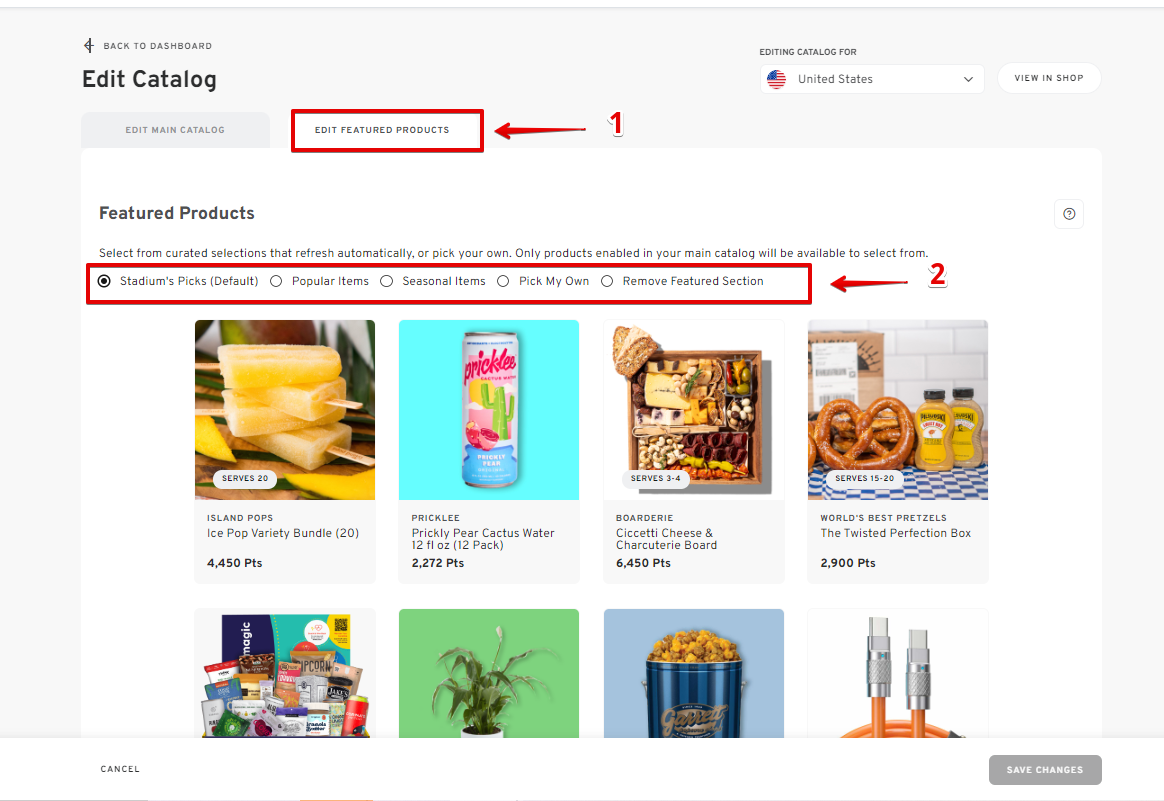Select Stadium's Picks (Default) radio

coord(105,281)
